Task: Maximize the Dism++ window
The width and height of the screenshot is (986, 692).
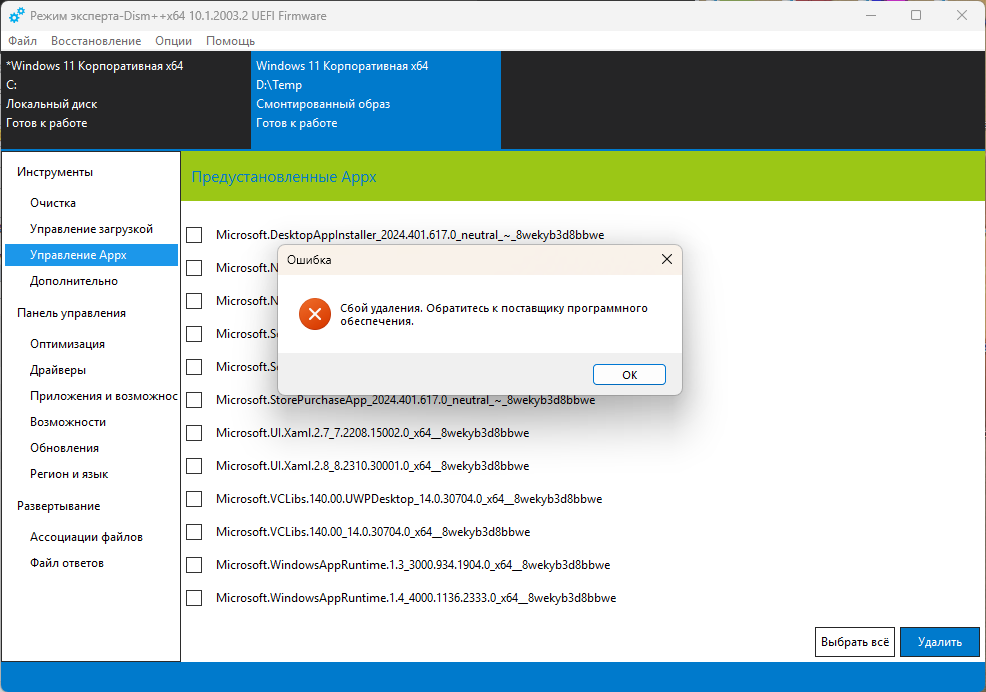Action: tap(916, 15)
